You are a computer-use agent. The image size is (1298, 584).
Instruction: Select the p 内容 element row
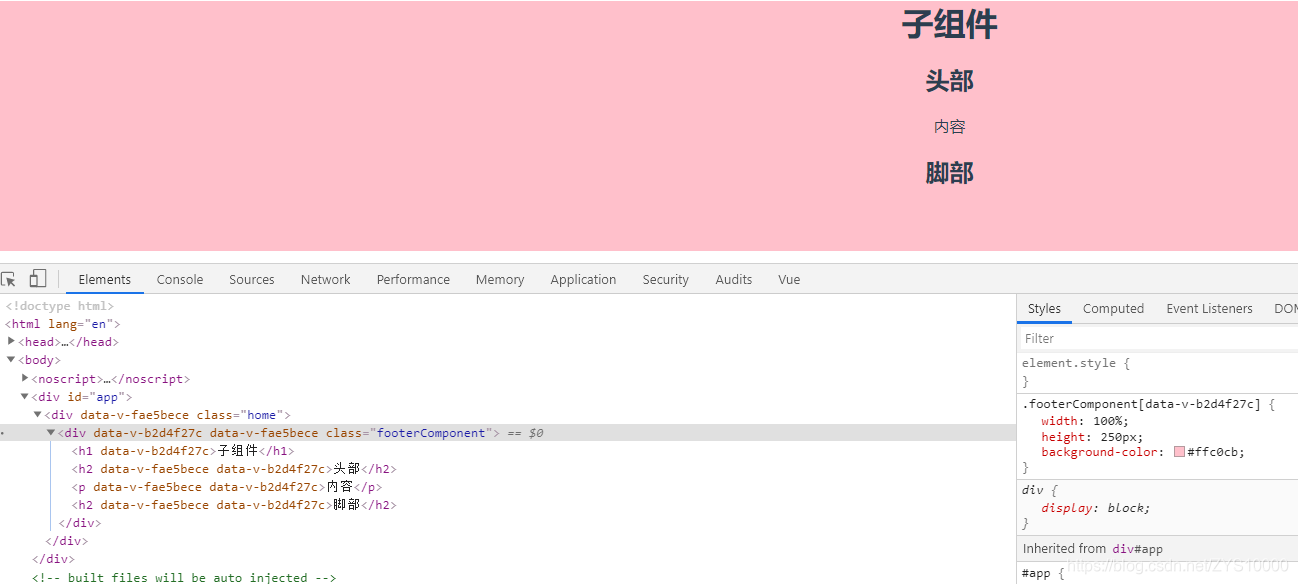coord(227,487)
